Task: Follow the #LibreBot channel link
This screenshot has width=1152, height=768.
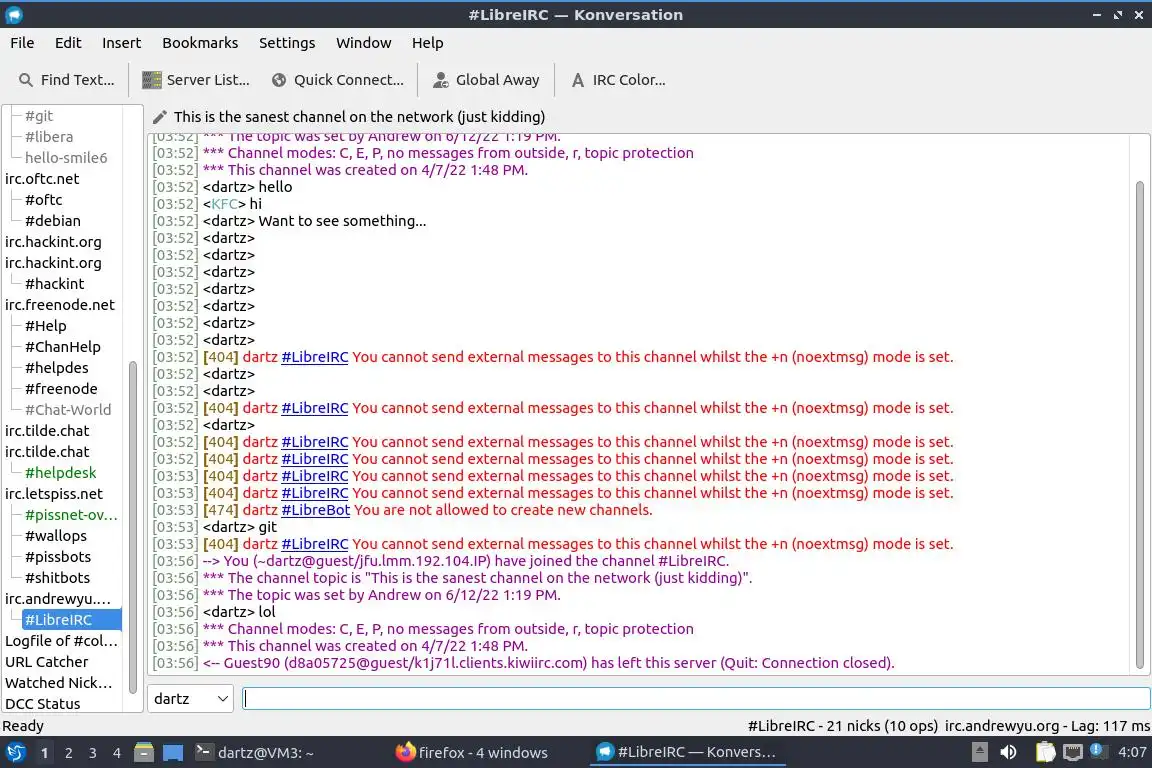Action: tap(316, 510)
